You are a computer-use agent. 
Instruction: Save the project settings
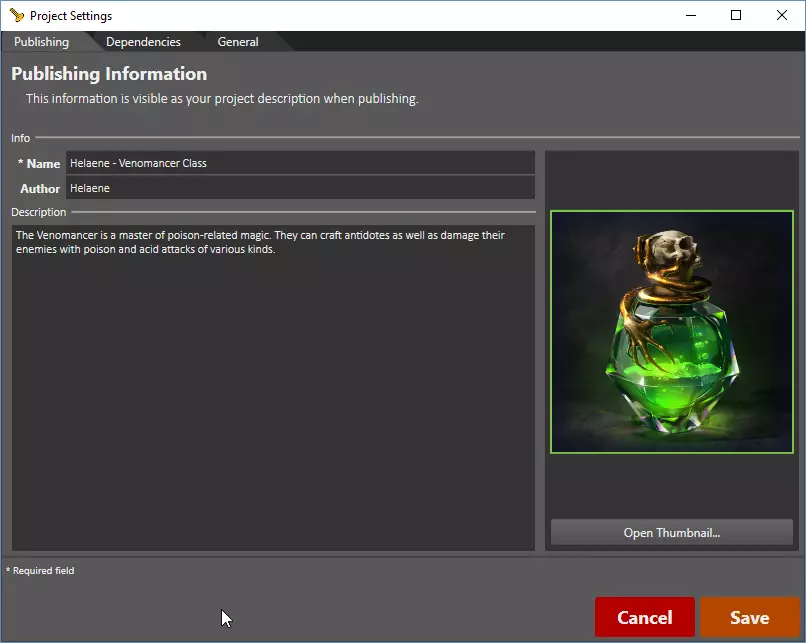[x=749, y=617]
